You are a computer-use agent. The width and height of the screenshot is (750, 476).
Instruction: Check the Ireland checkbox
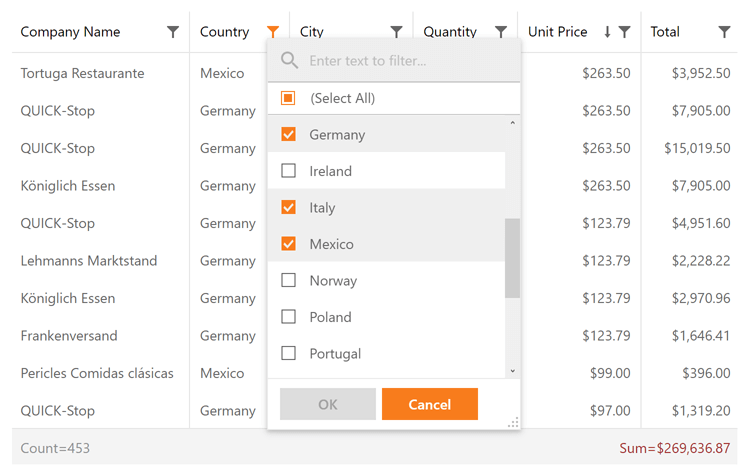coord(289,171)
